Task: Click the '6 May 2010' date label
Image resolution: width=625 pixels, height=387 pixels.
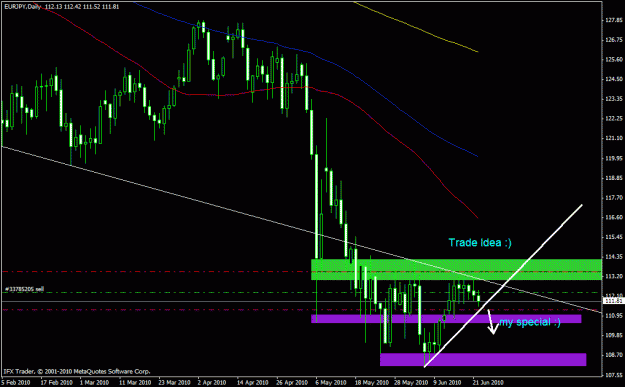Action: 330,383
